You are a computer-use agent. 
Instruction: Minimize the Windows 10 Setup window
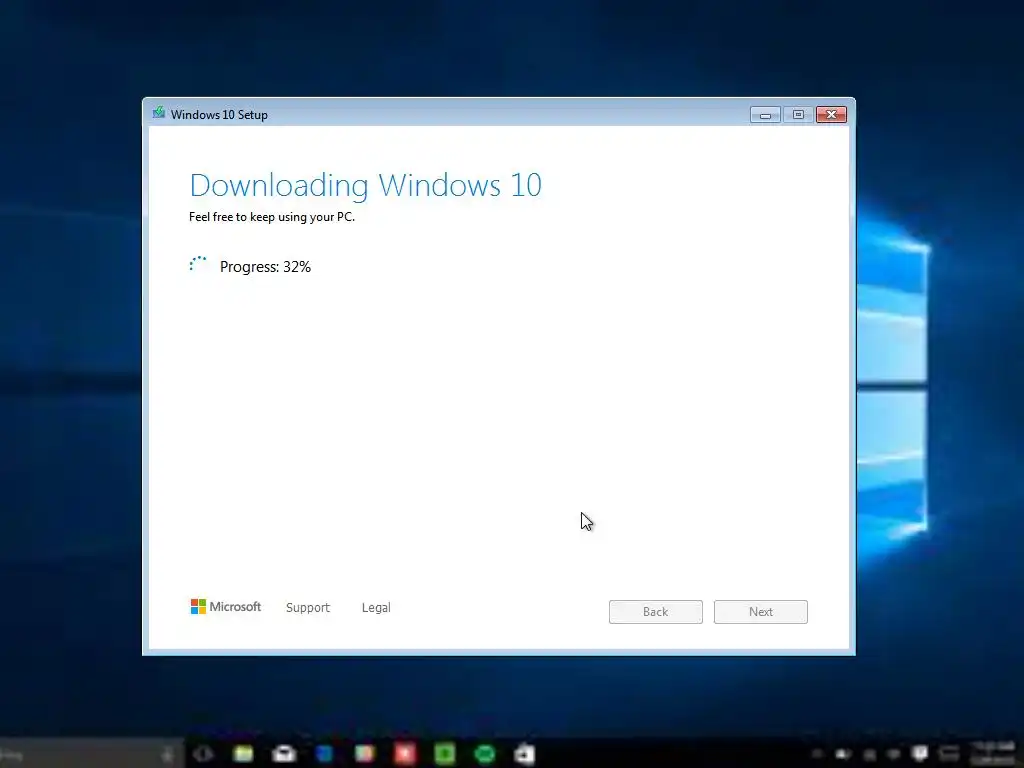pos(765,115)
